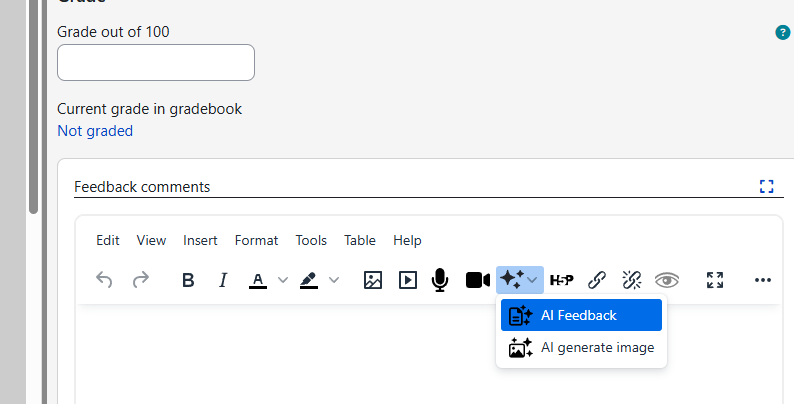
Task: Toggle bold formatting
Action: click(x=188, y=280)
